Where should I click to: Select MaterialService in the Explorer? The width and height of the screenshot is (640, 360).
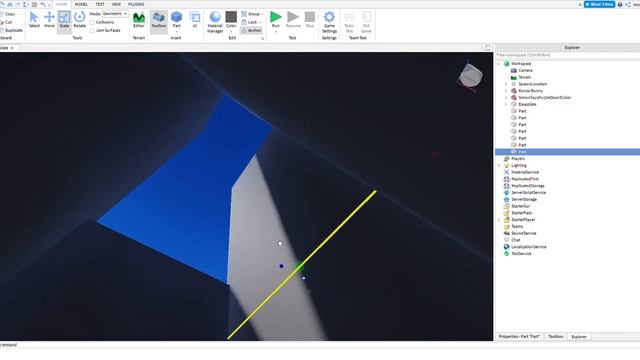point(525,172)
